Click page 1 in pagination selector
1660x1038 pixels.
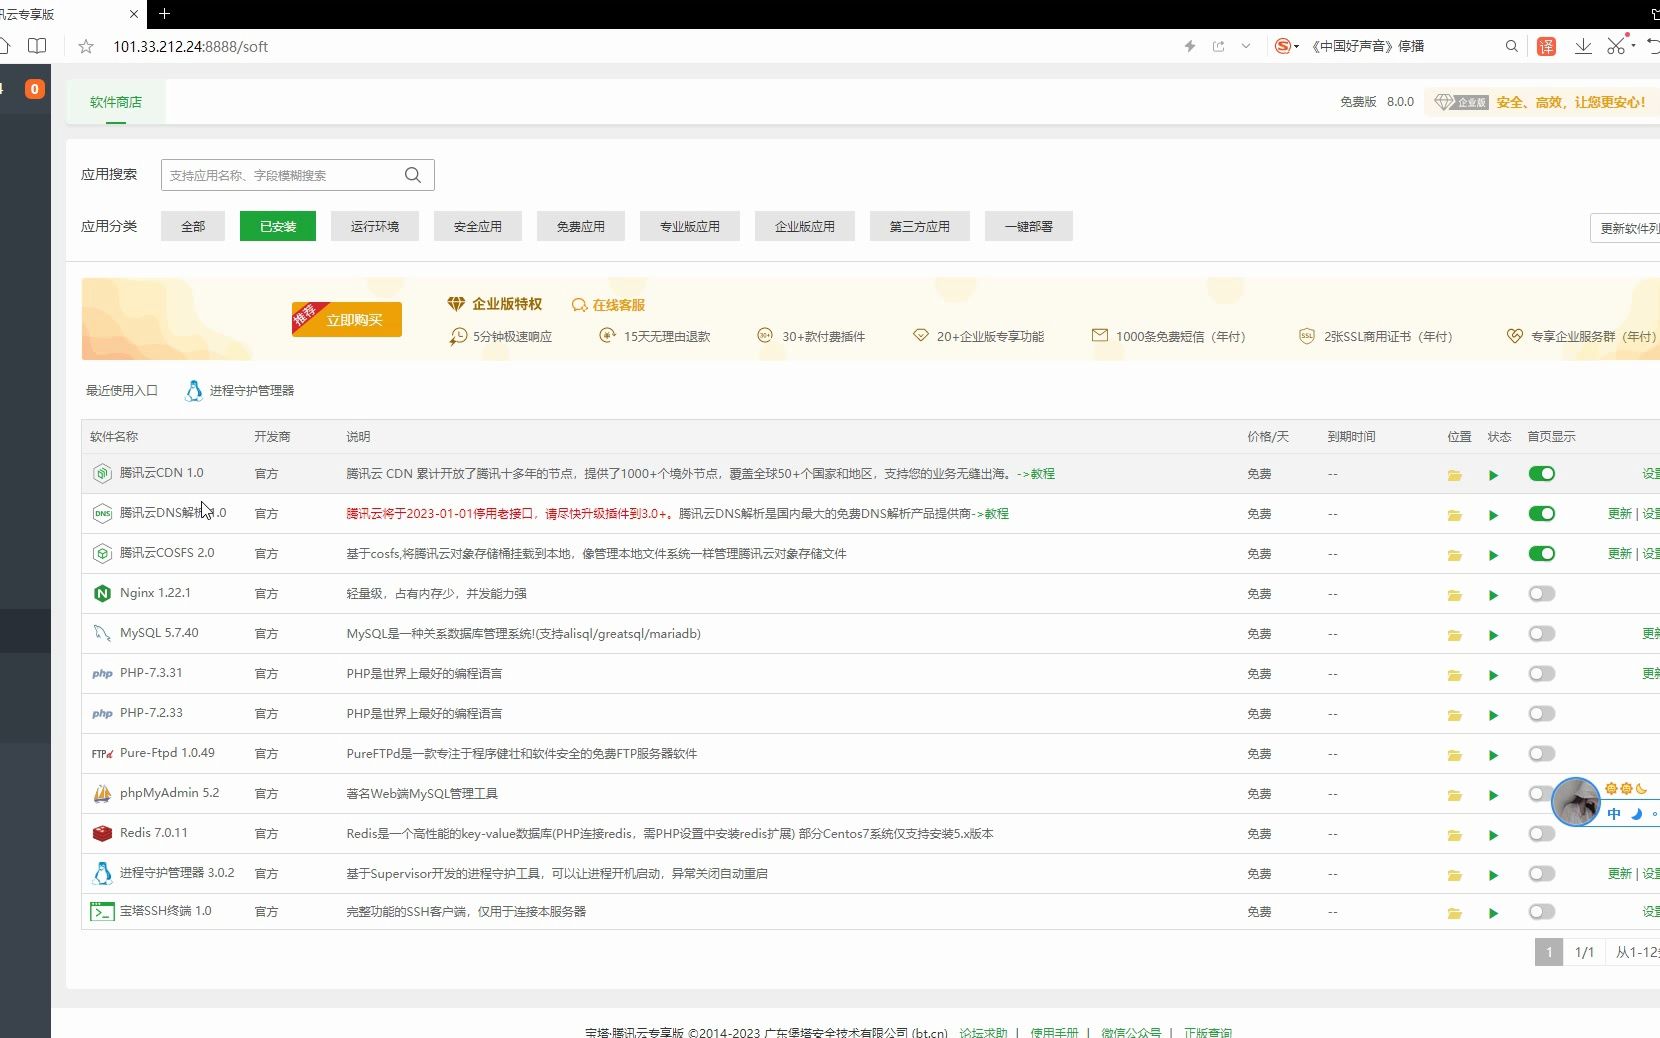pyautogui.click(x=1548, y=952)
